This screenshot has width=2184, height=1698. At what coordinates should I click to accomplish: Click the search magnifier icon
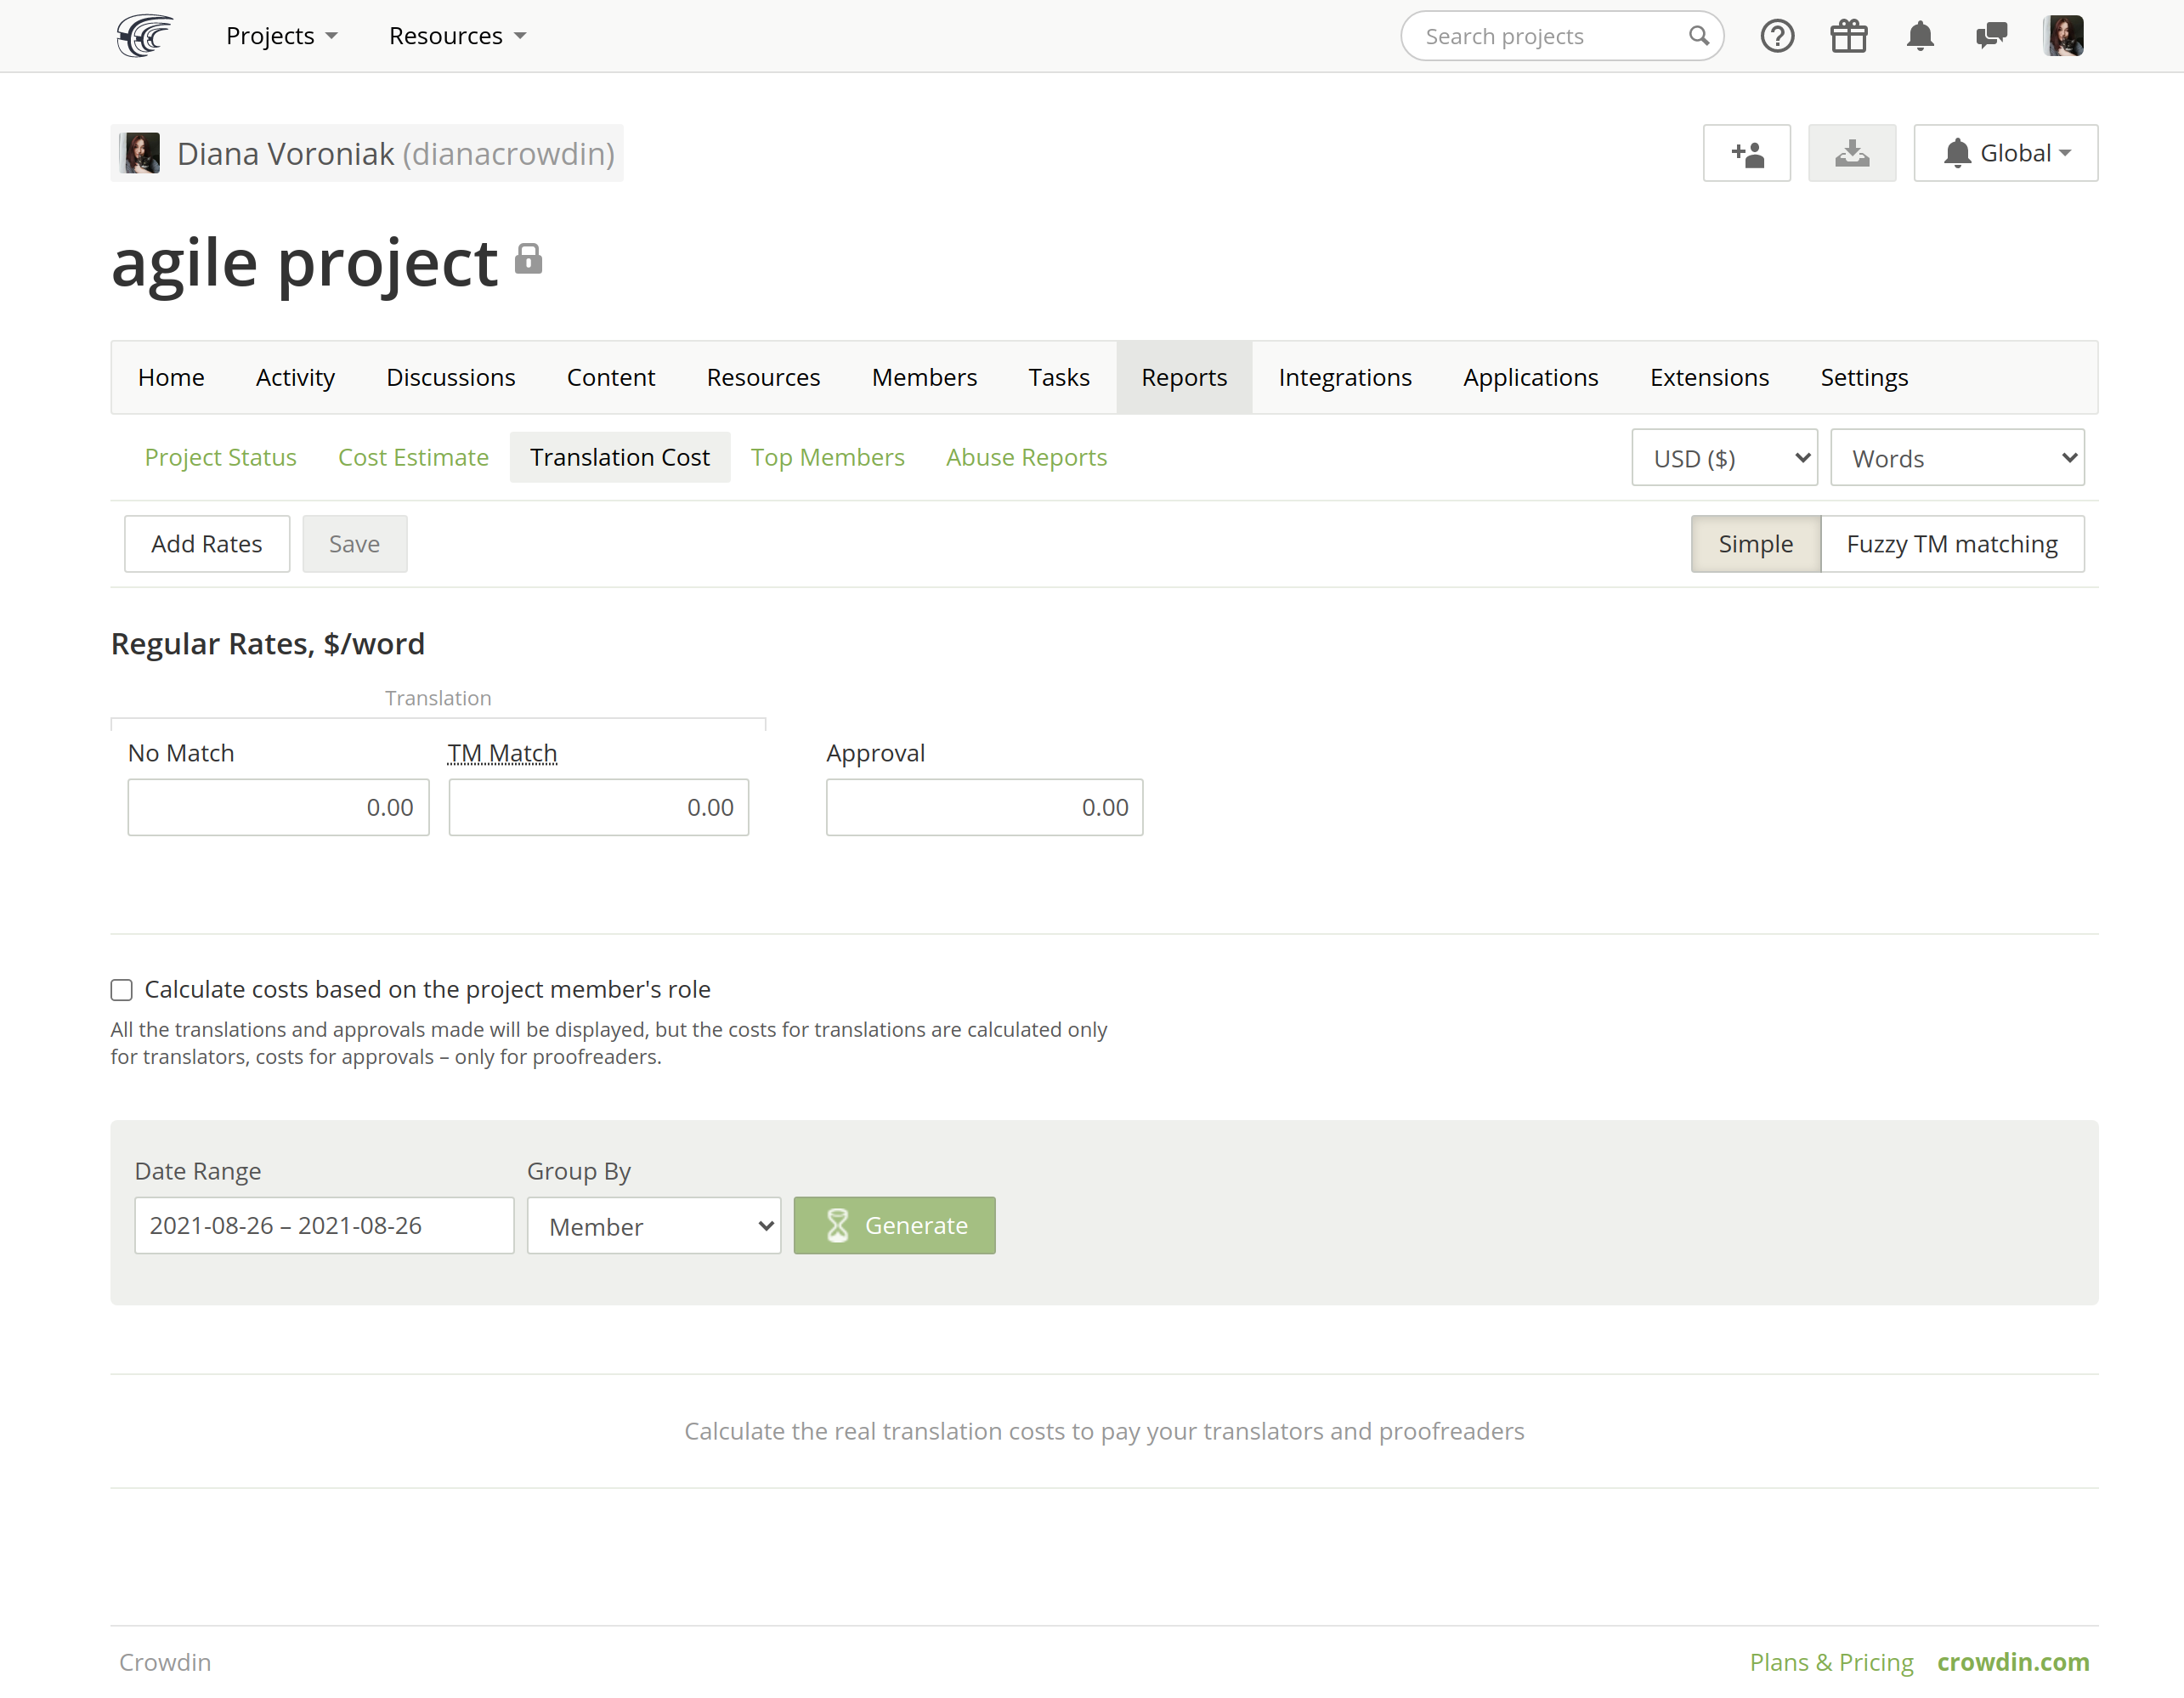1698,36
